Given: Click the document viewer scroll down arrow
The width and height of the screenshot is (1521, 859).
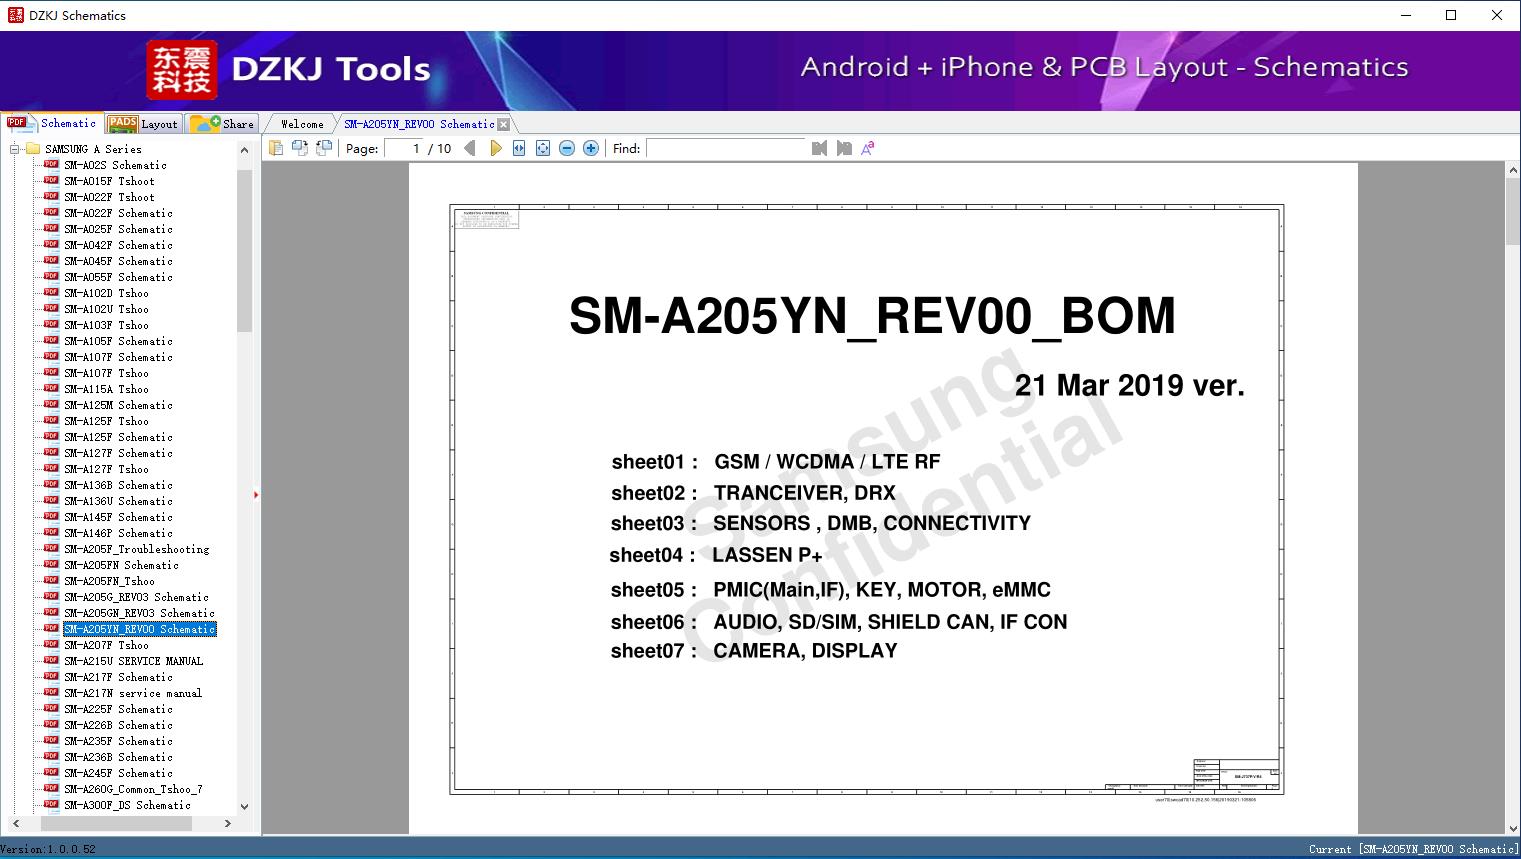Looking at the screenshot, I should pos(1513,827).
